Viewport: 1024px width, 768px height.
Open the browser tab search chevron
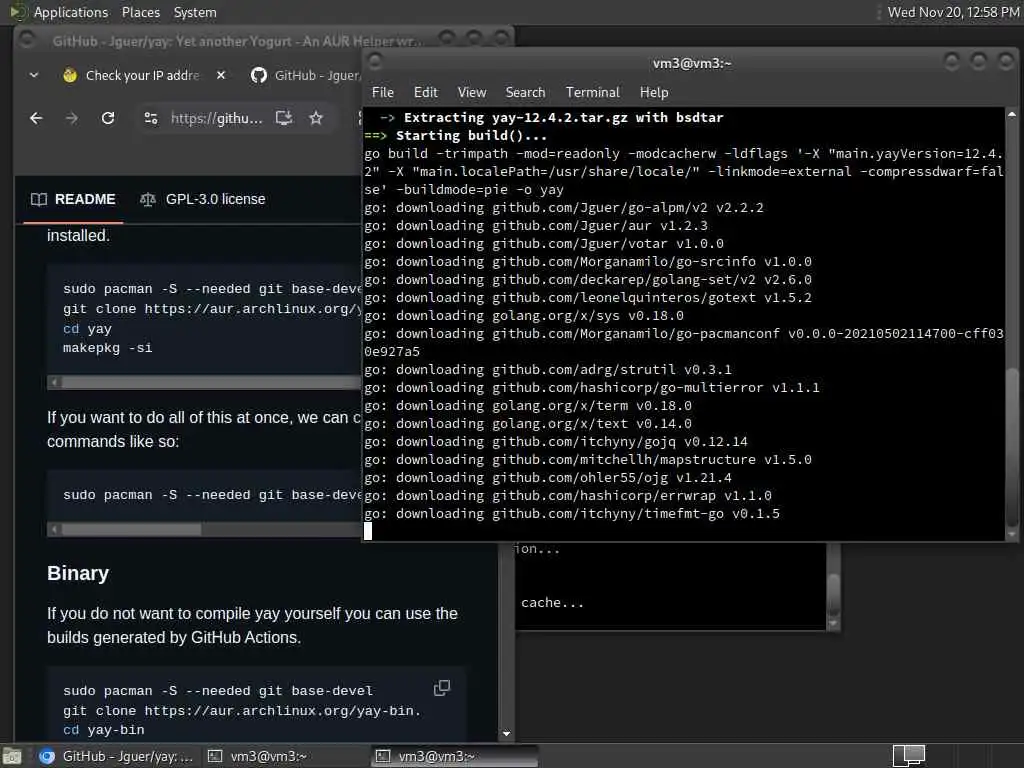(34, 75)
